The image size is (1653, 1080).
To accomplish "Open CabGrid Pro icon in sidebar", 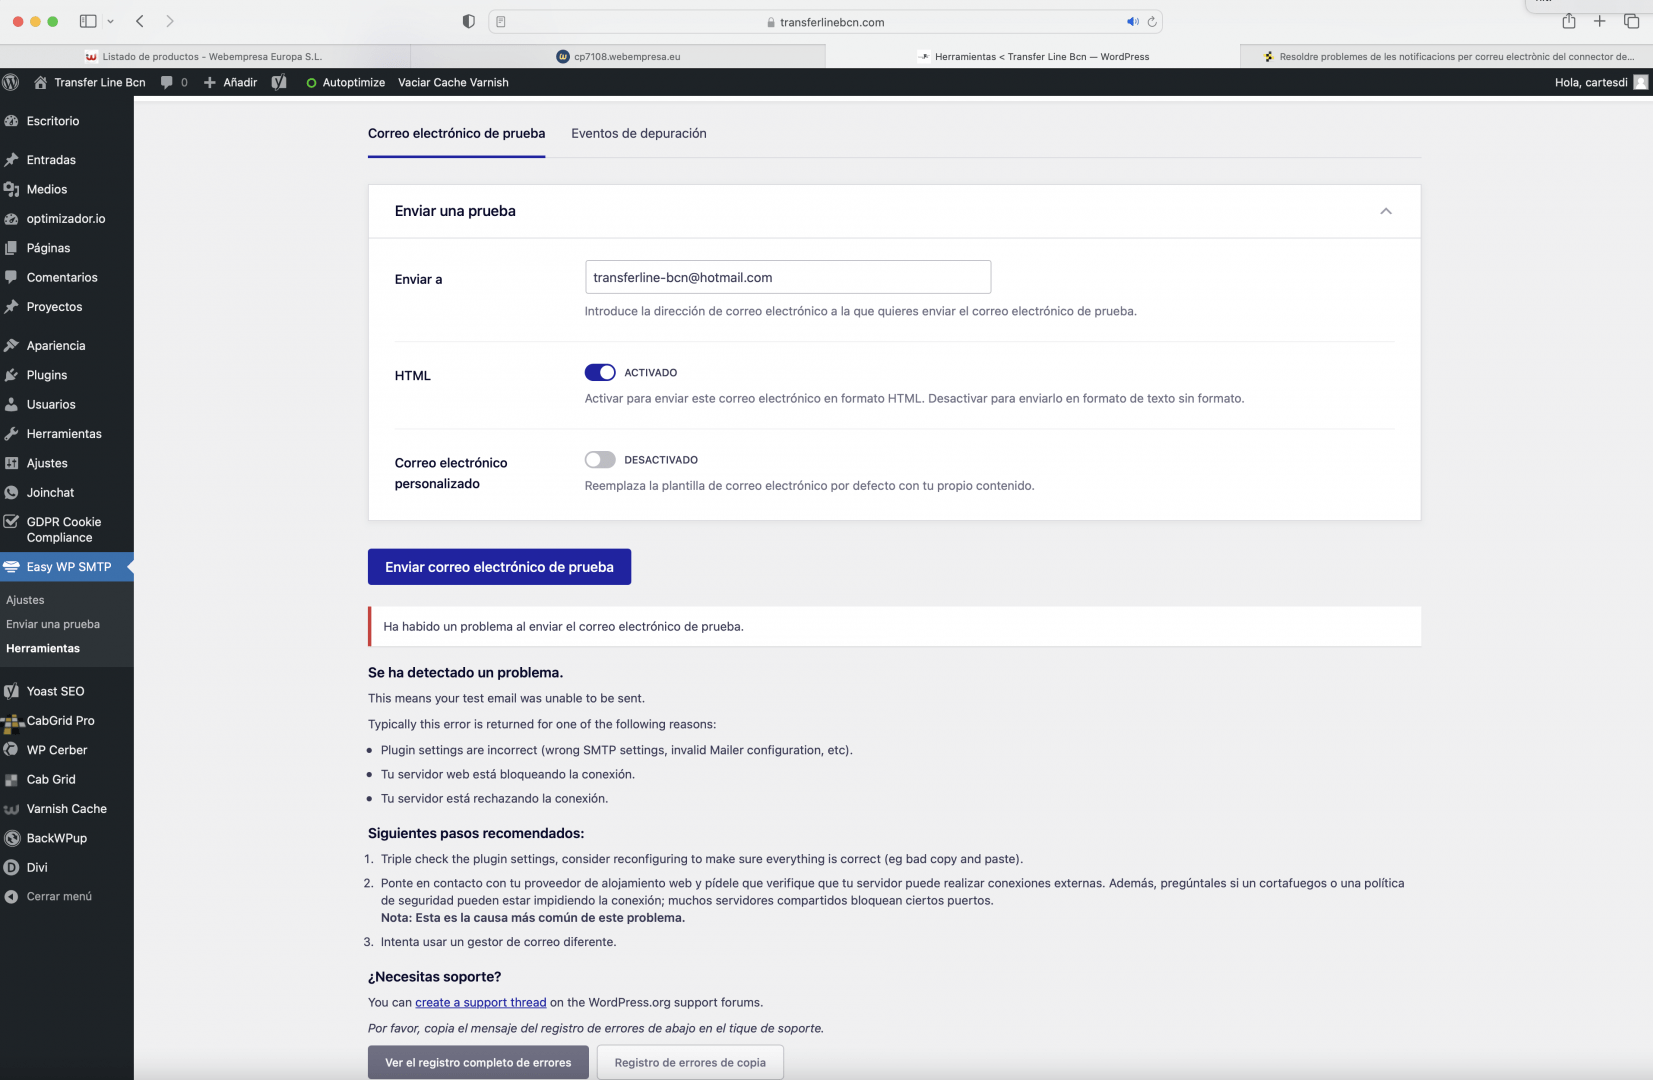I will [12, 722].
